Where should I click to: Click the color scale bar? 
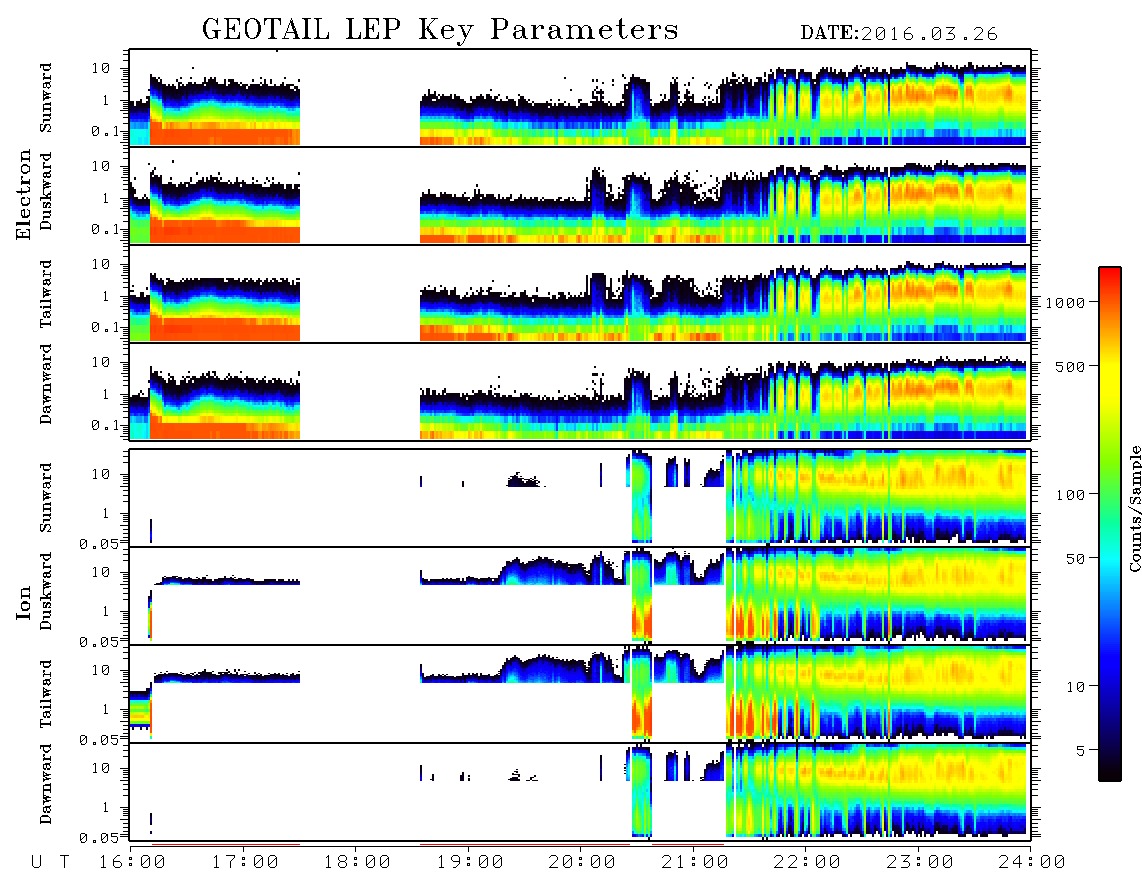[x=1110, y=524]
